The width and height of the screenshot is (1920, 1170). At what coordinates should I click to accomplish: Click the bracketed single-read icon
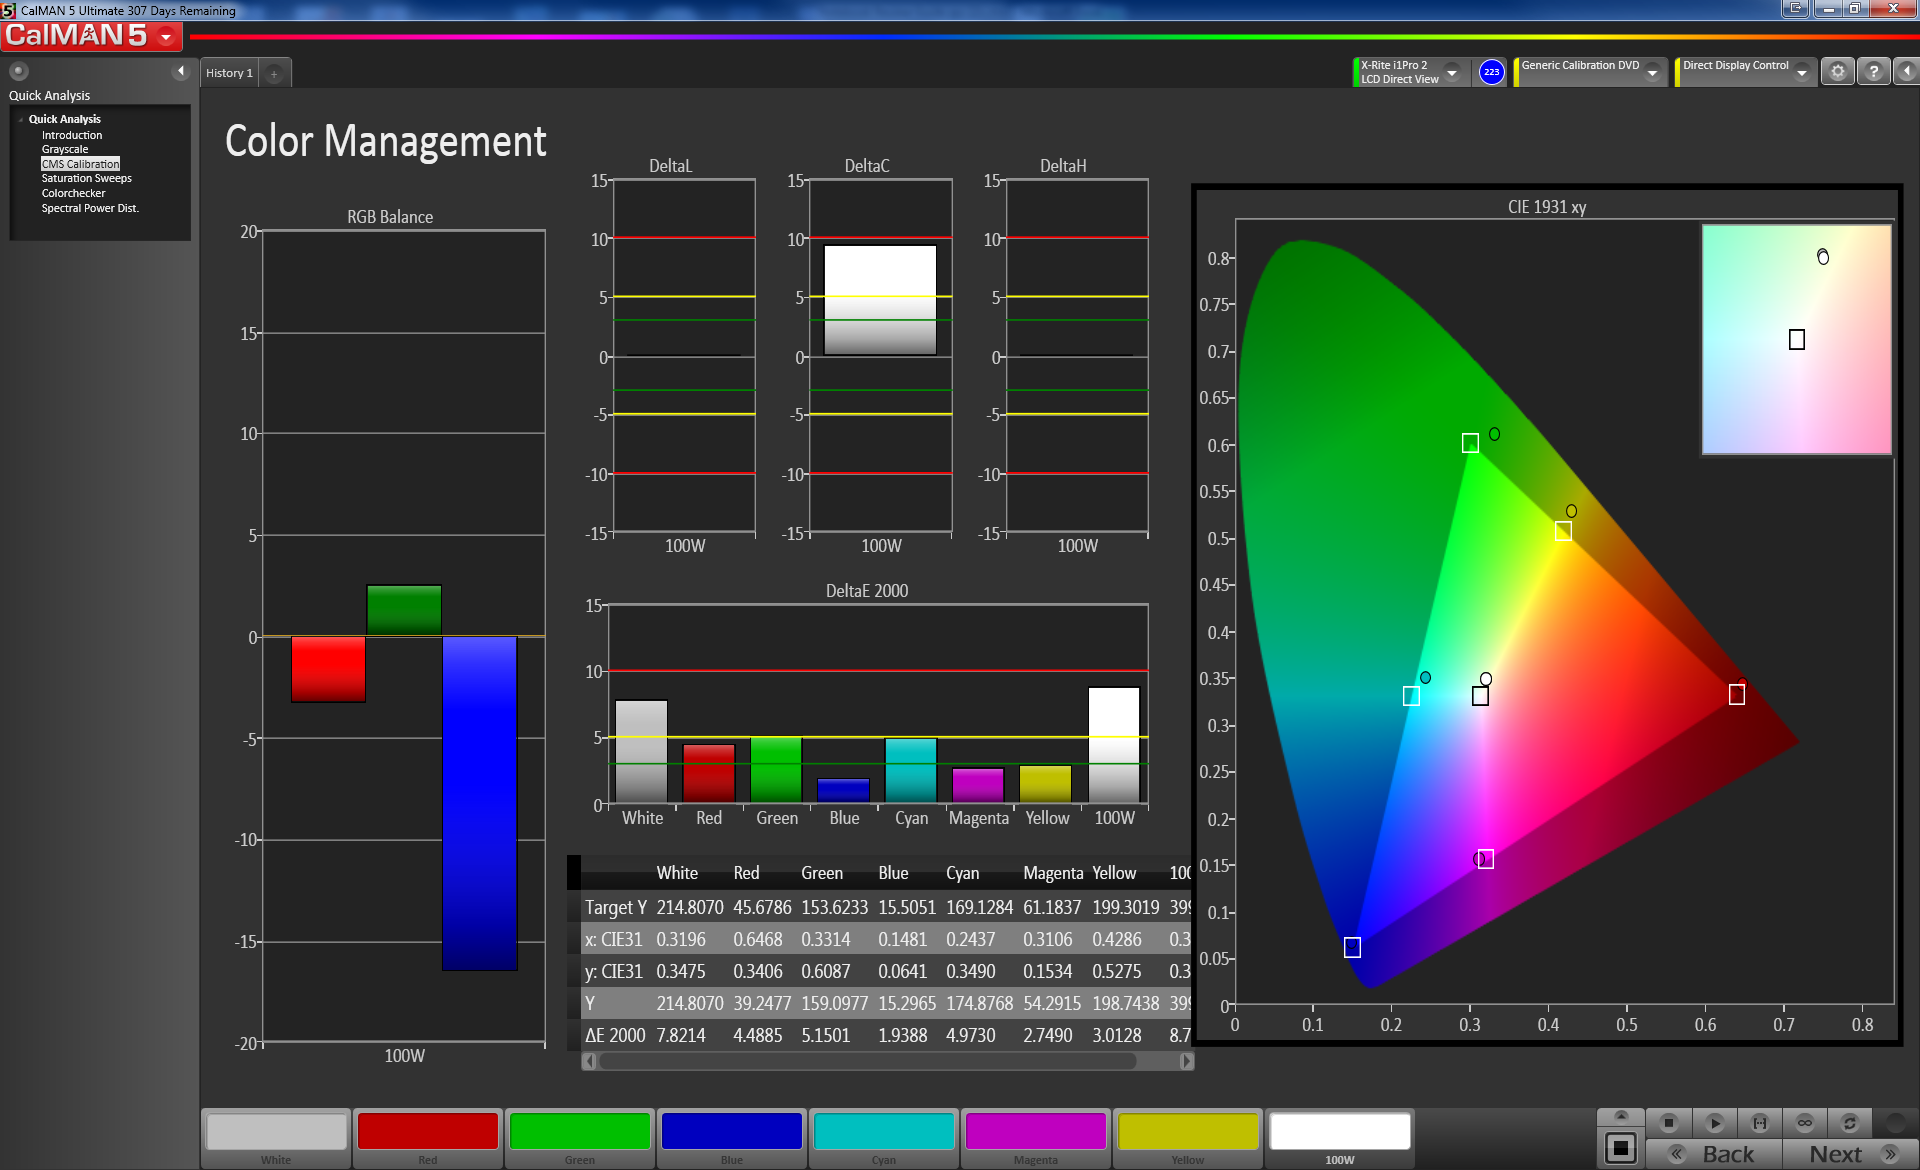pos(1760,1123)
